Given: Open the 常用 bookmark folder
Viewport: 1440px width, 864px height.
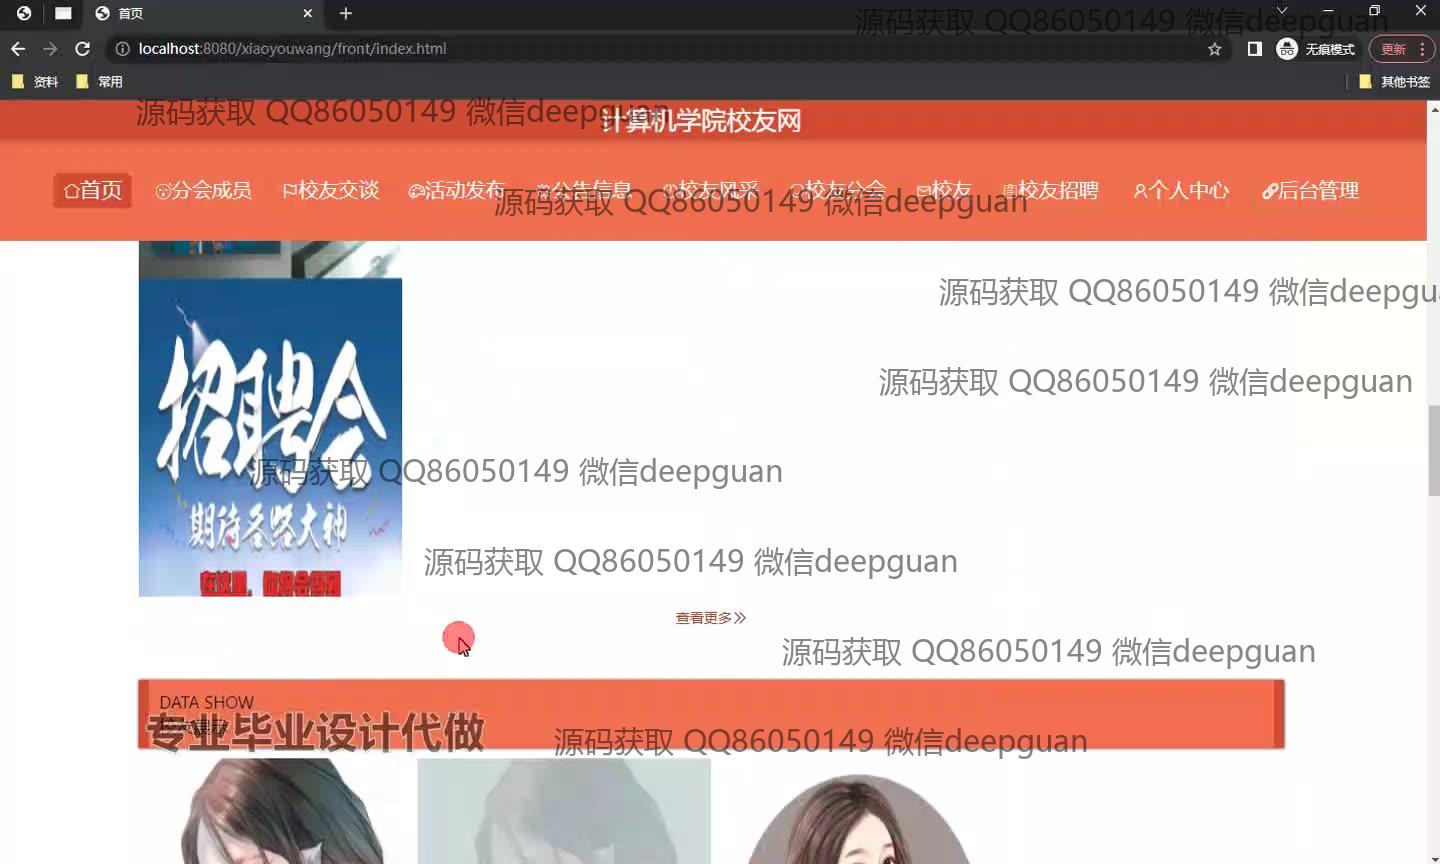Looking at the screenshot, I should (x=99, y=82).
